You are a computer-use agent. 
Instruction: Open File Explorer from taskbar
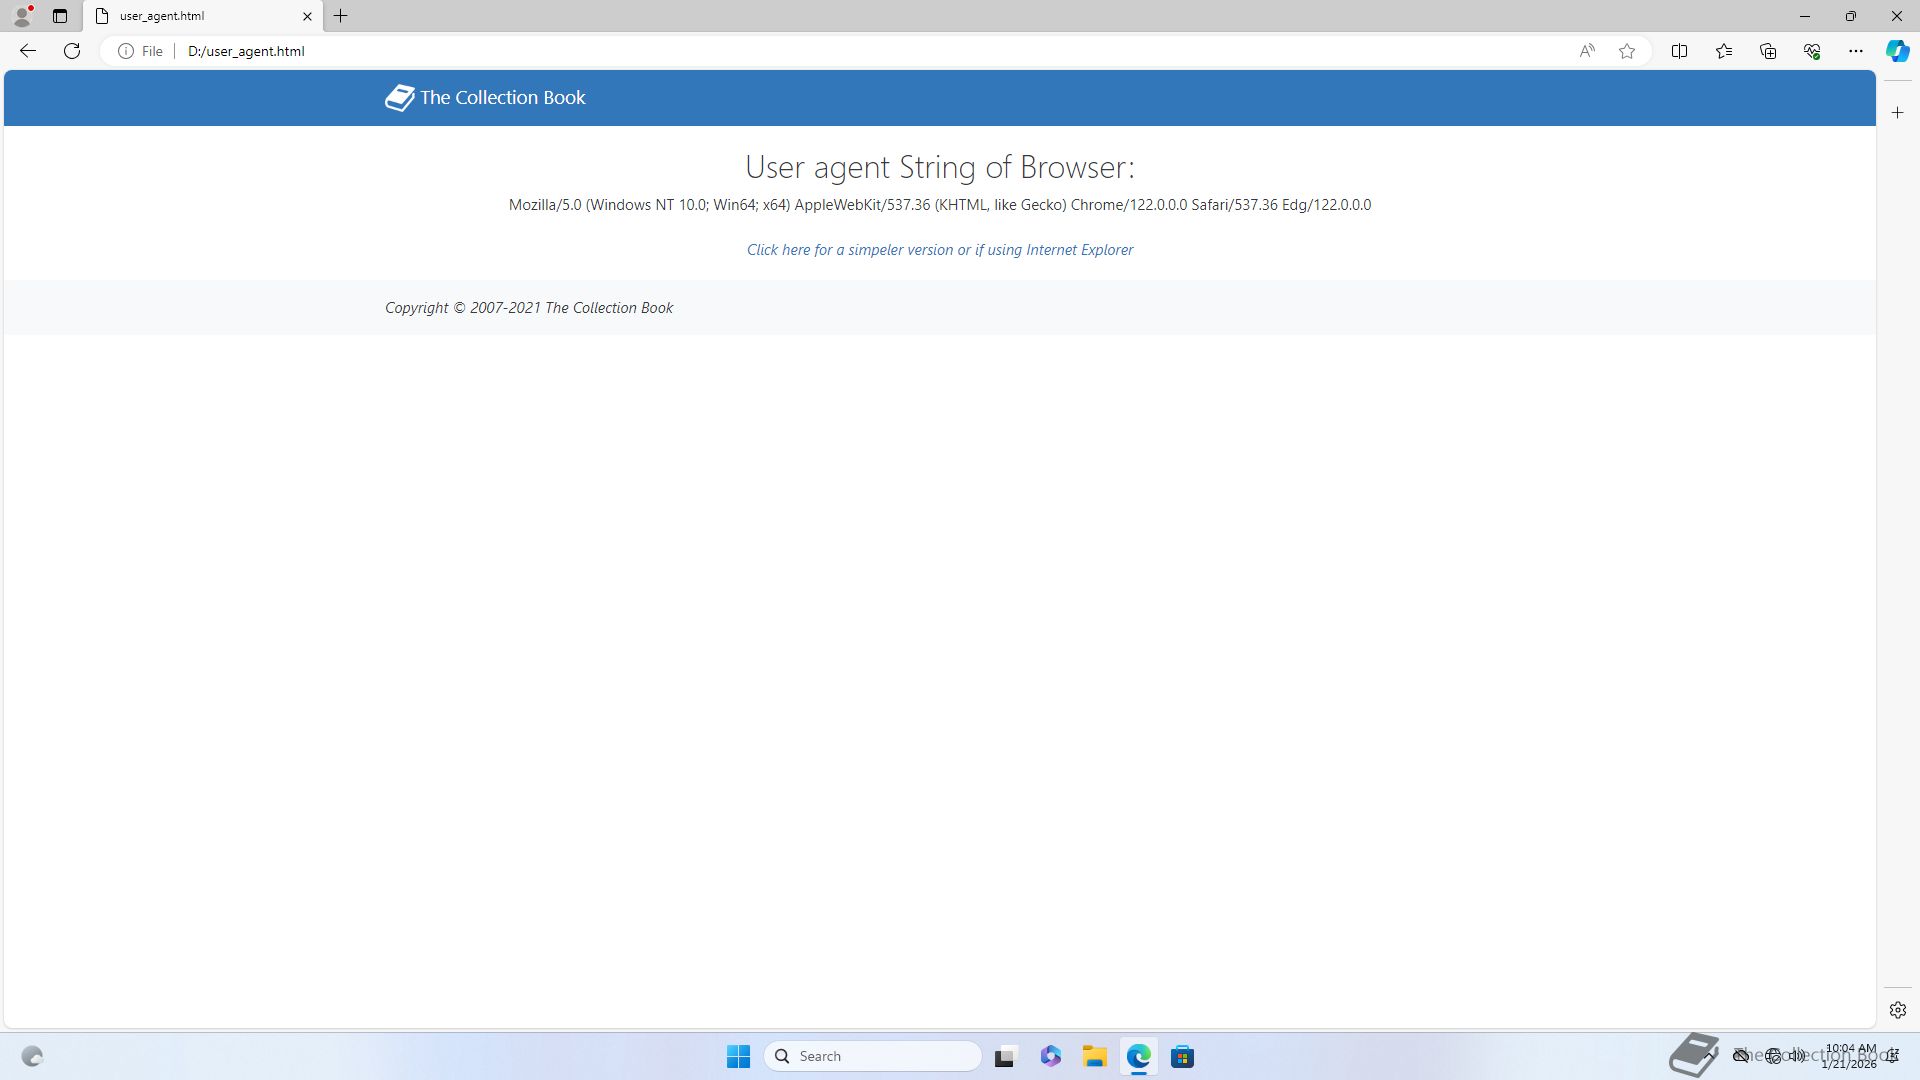coord(1094,1057)
